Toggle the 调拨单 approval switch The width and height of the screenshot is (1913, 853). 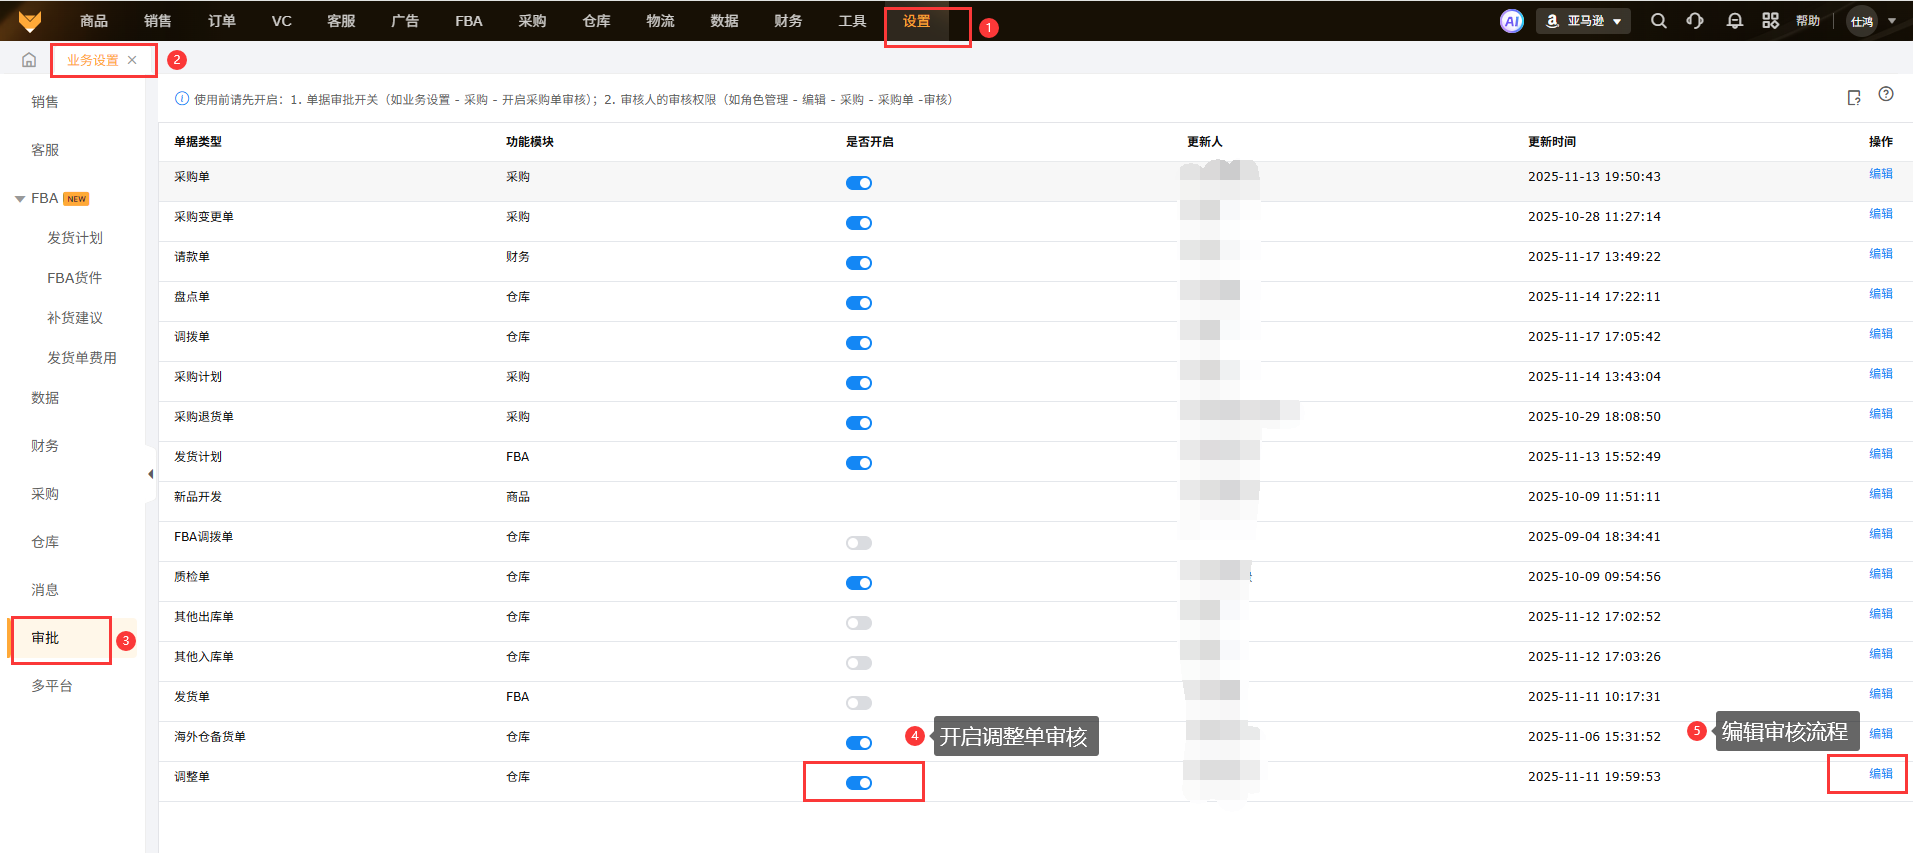pos(859,343)
